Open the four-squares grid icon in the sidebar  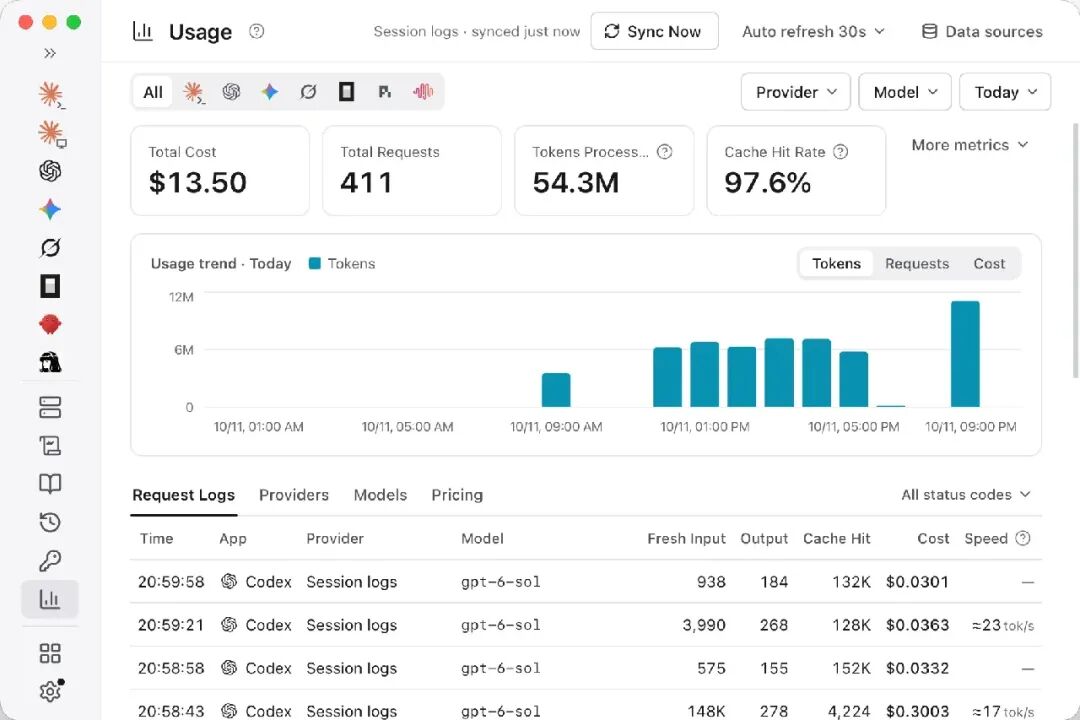pyautogui.click(x=50, y=653)
